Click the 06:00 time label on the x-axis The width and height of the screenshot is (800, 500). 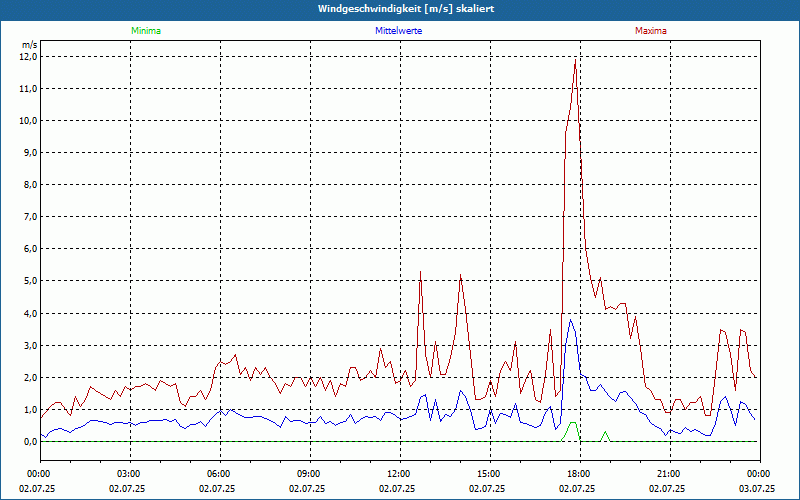click(219, 474)
